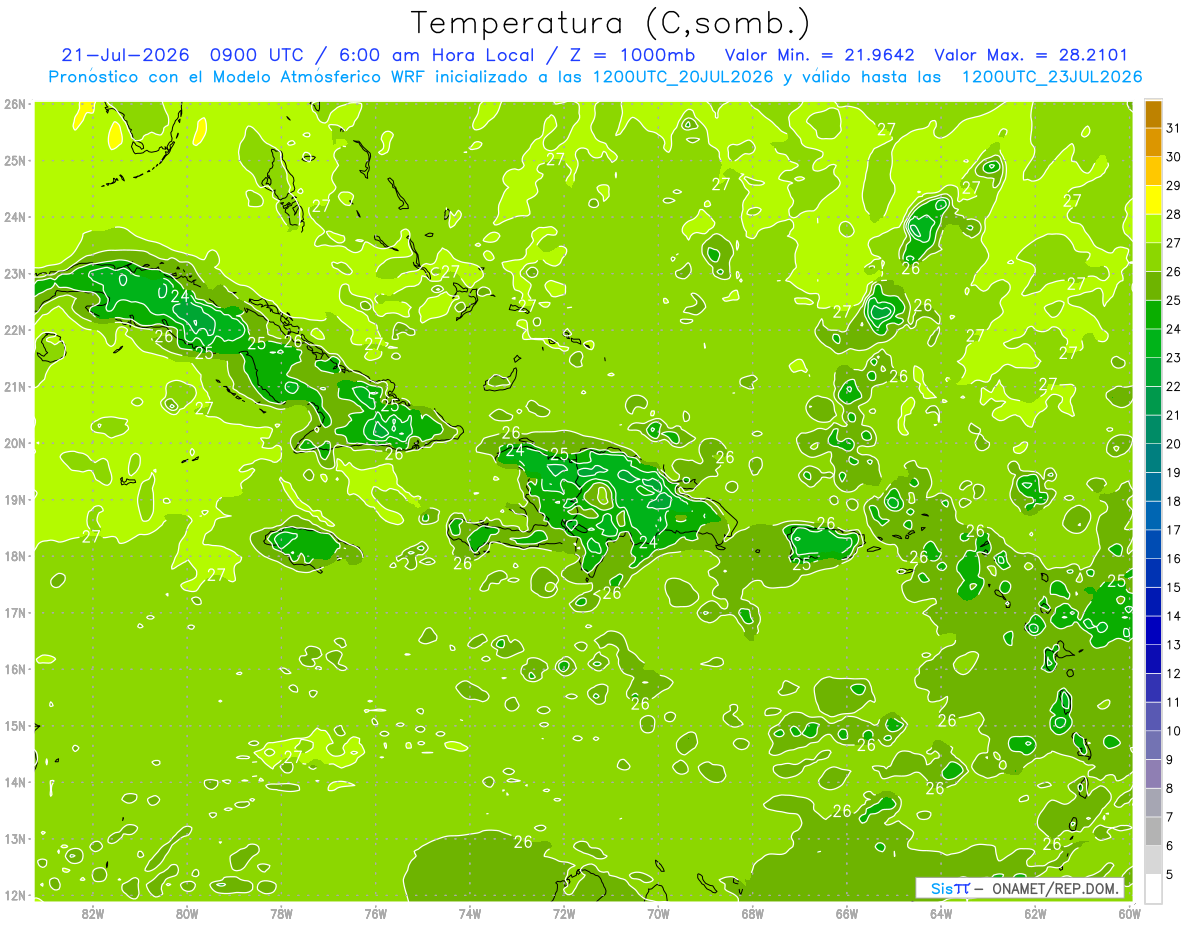
Task: Click longitude axis label "70W"
Action: [x=658, y=913]
